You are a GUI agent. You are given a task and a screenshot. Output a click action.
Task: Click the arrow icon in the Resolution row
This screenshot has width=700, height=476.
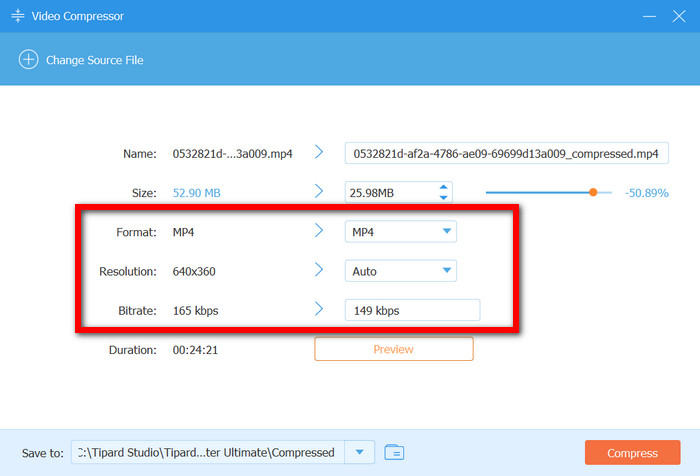click(319, 269)
